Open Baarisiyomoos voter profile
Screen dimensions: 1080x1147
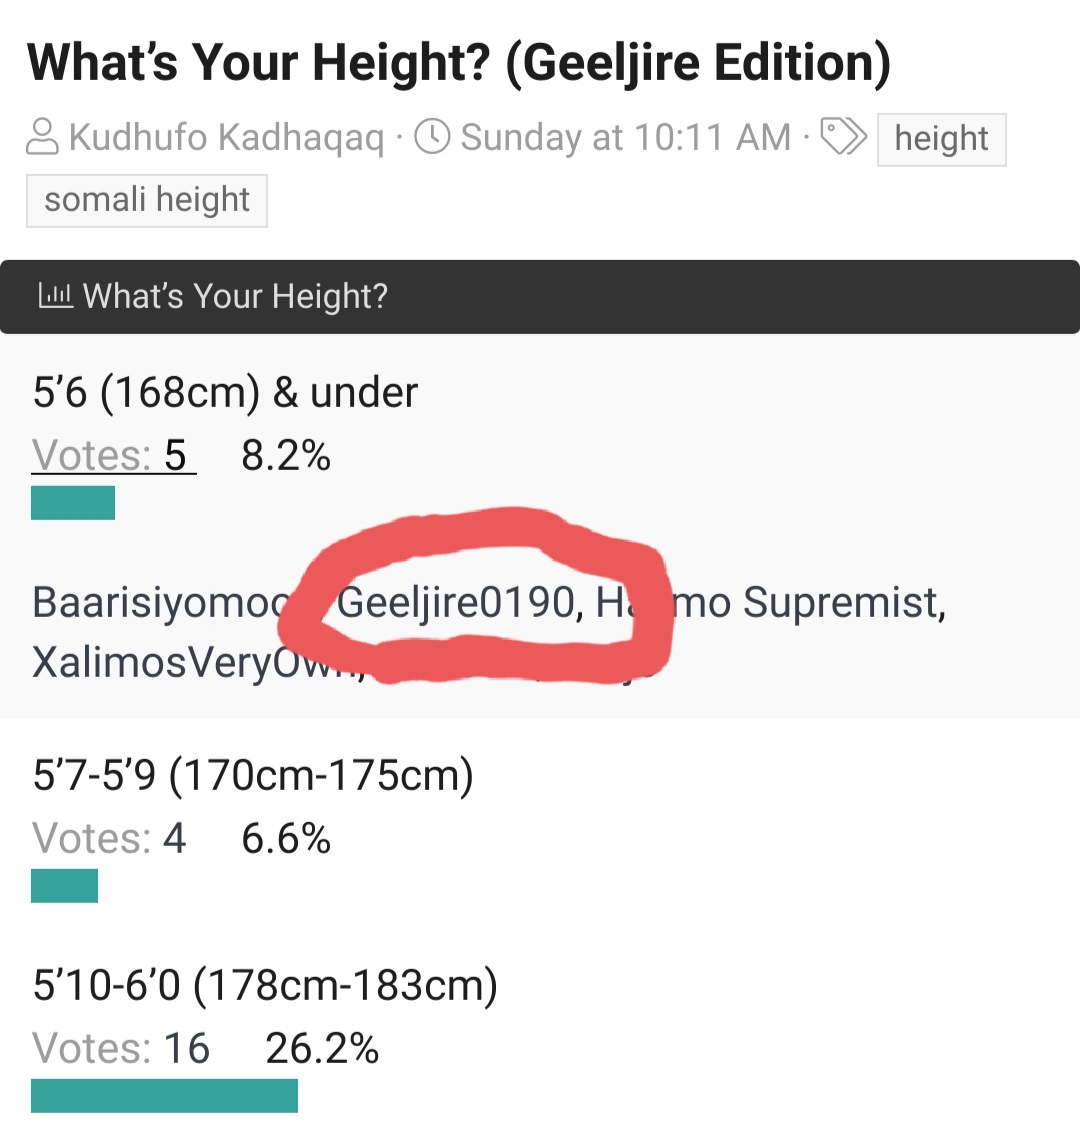tap(161, 604)
